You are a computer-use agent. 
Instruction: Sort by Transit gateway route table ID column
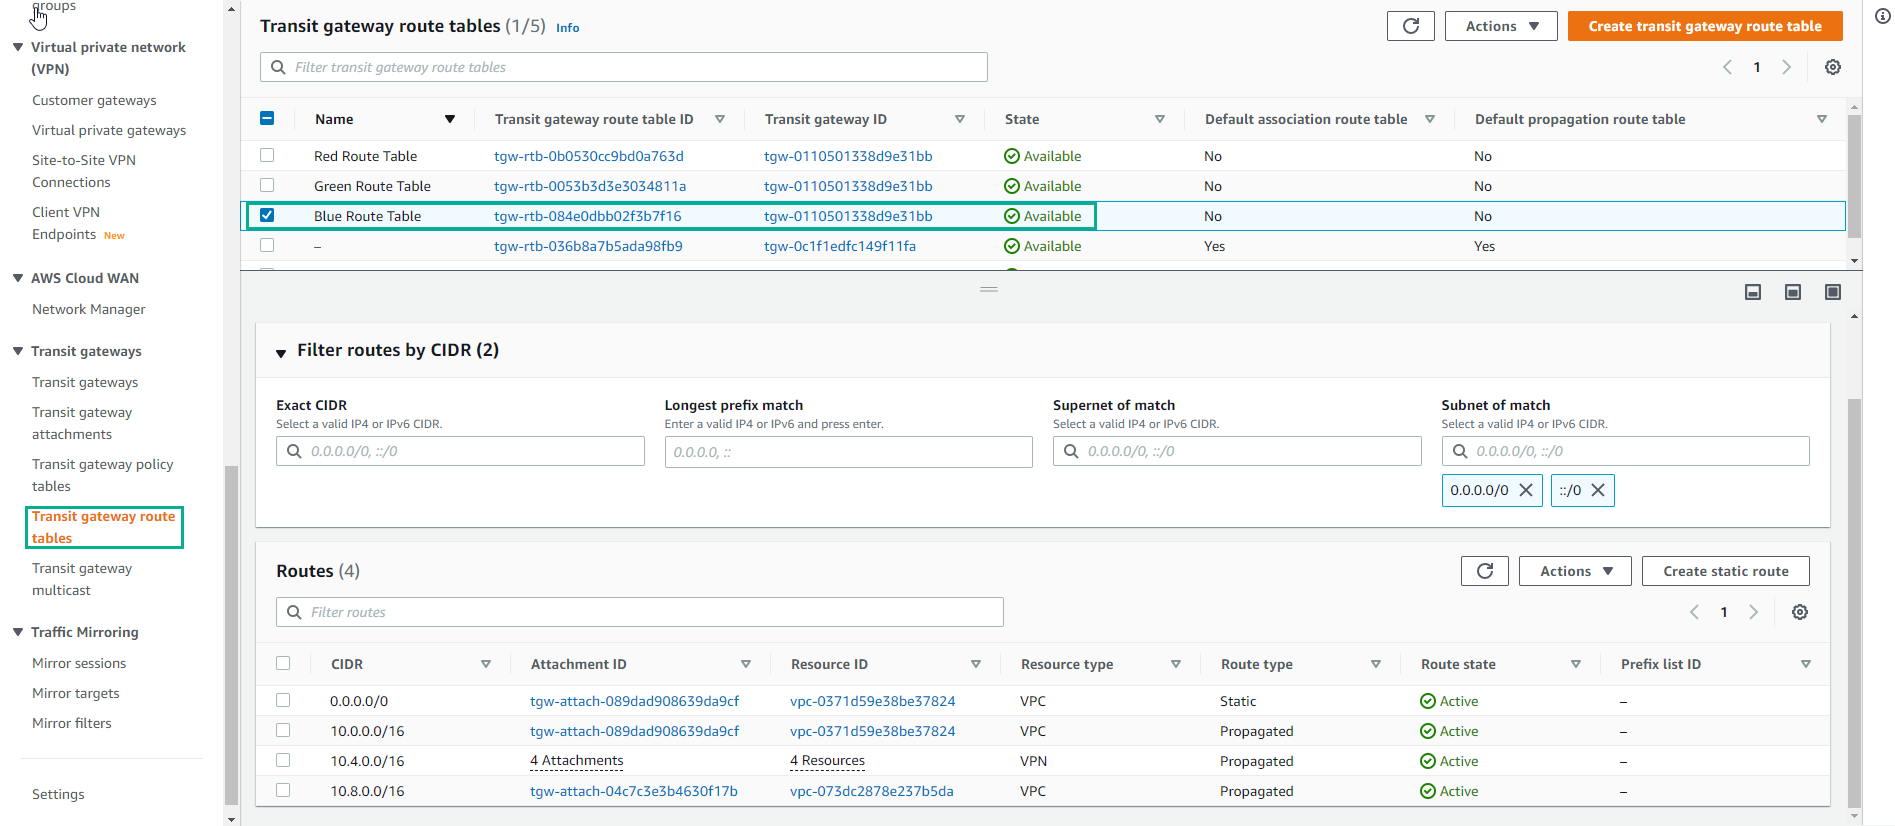(720, 119)
